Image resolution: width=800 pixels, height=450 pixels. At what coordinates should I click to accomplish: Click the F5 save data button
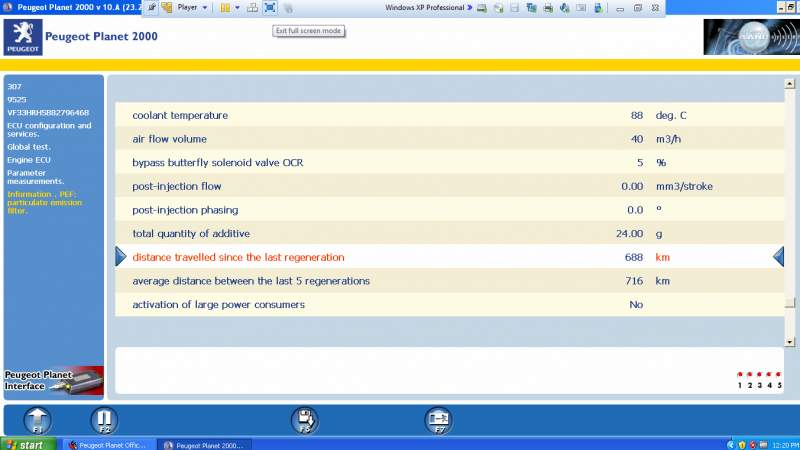(305, 420)
